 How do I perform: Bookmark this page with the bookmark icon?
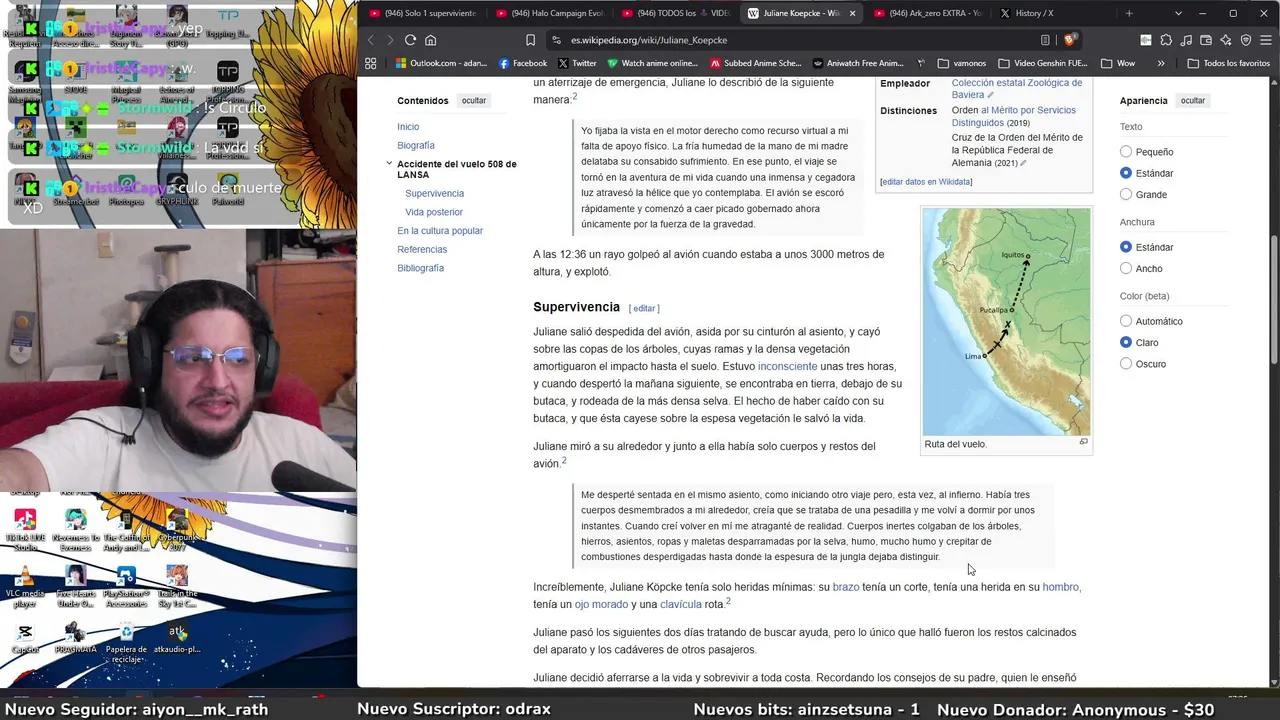(530, 40)
